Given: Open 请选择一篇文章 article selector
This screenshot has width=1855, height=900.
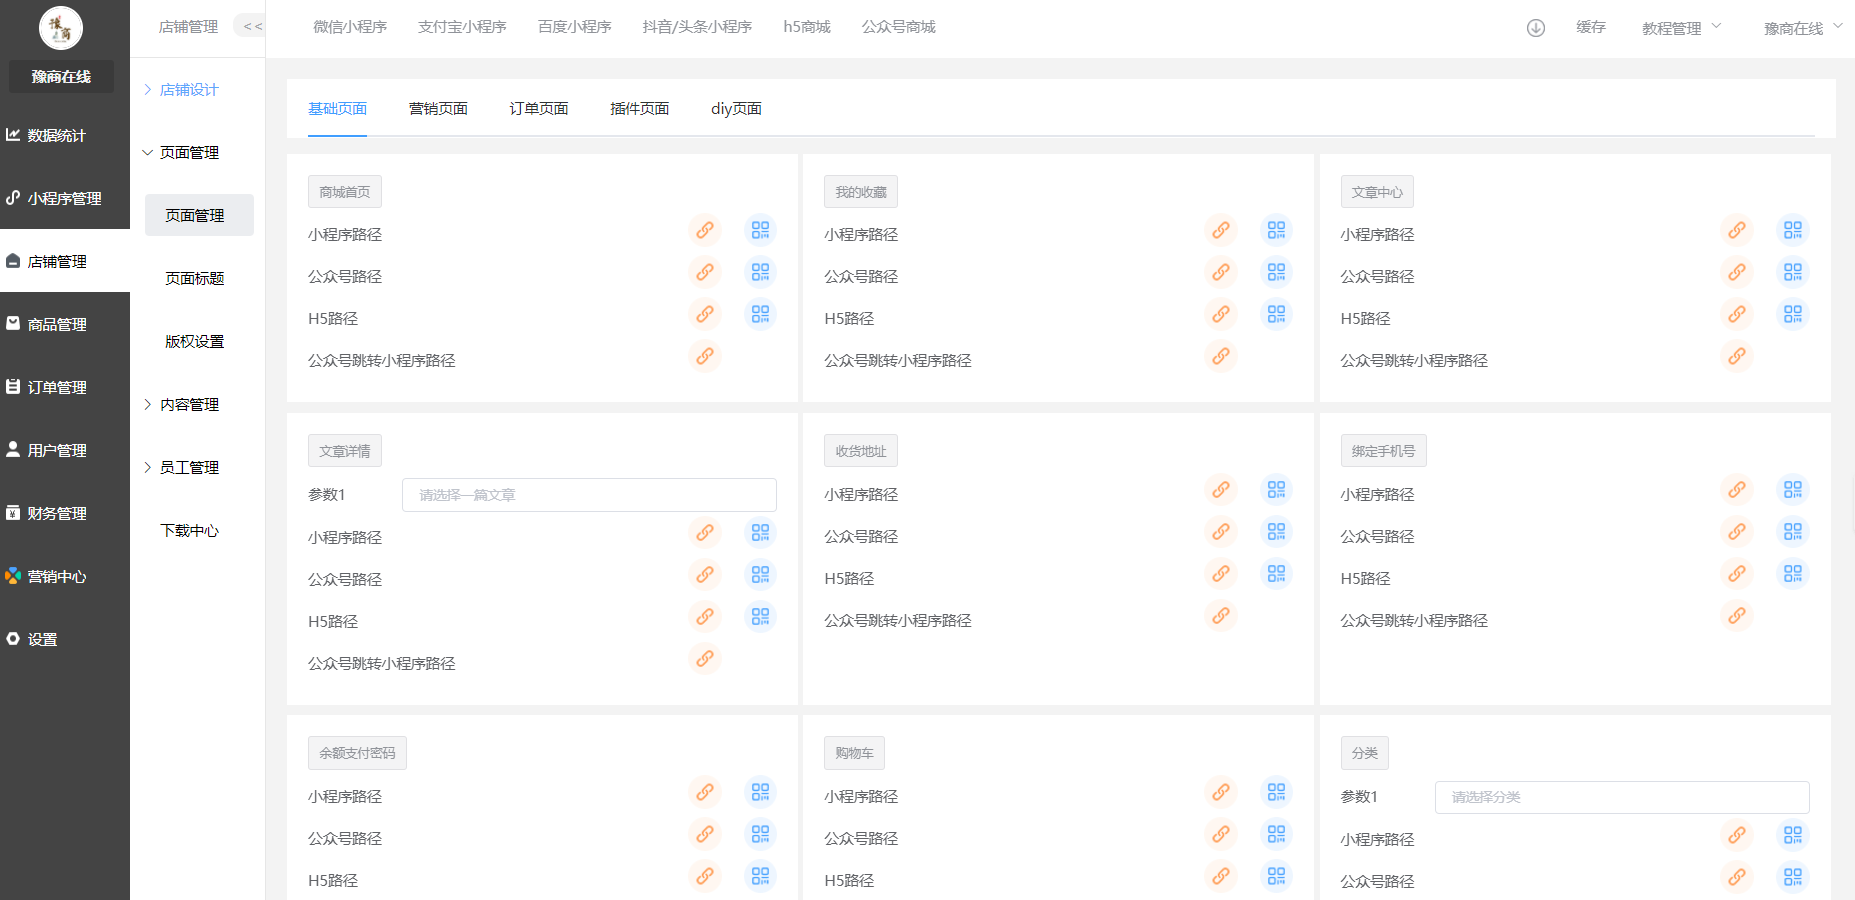Looking at the screenshot, I should pyautogui.click(x=589, y=495).
